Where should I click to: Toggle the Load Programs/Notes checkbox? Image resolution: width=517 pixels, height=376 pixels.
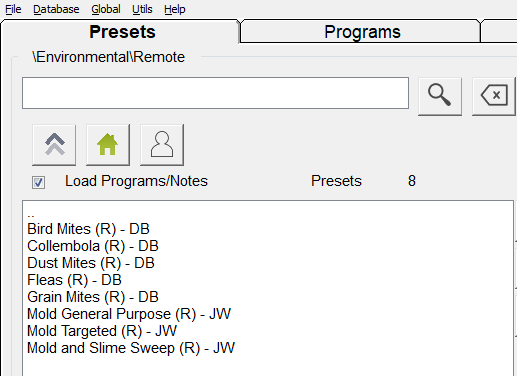38,182
